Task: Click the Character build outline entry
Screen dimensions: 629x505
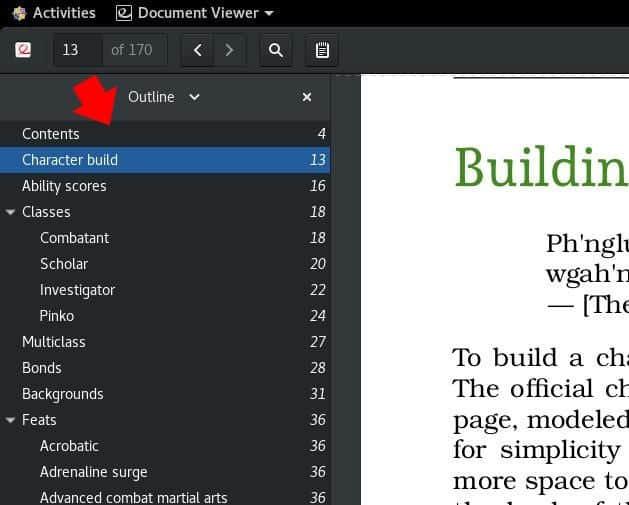Action: [x=70, y=160]
